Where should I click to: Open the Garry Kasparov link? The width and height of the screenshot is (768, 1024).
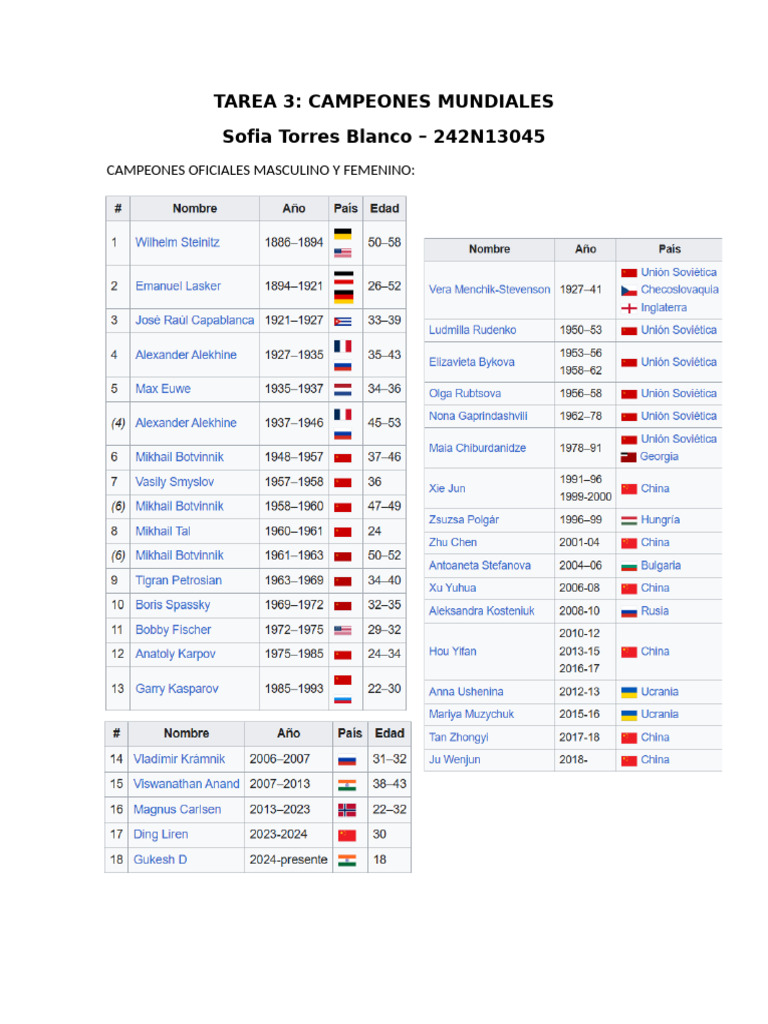[176, 688]
